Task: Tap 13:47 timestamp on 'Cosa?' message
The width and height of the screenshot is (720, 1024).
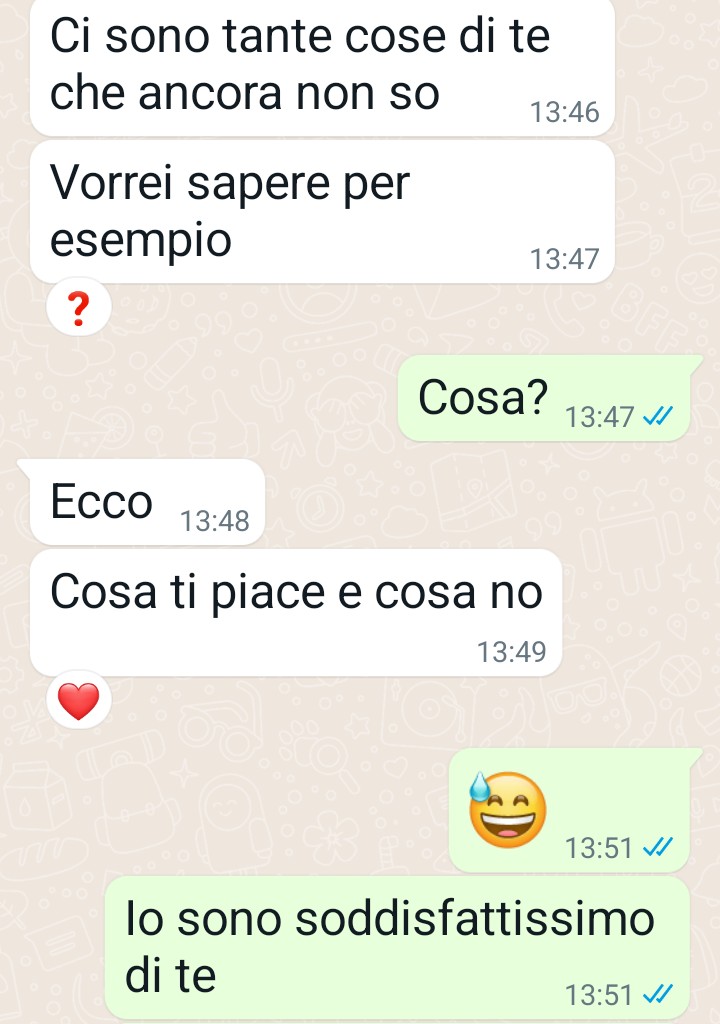Action: coord(600,417)
